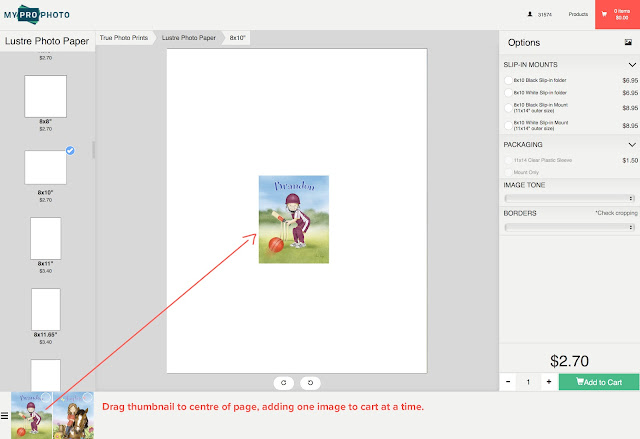Viewport: 640px width, 439px height.
Task: Select 8x10 Black Slip-in folder option
Action: click(x=508, y=80)
